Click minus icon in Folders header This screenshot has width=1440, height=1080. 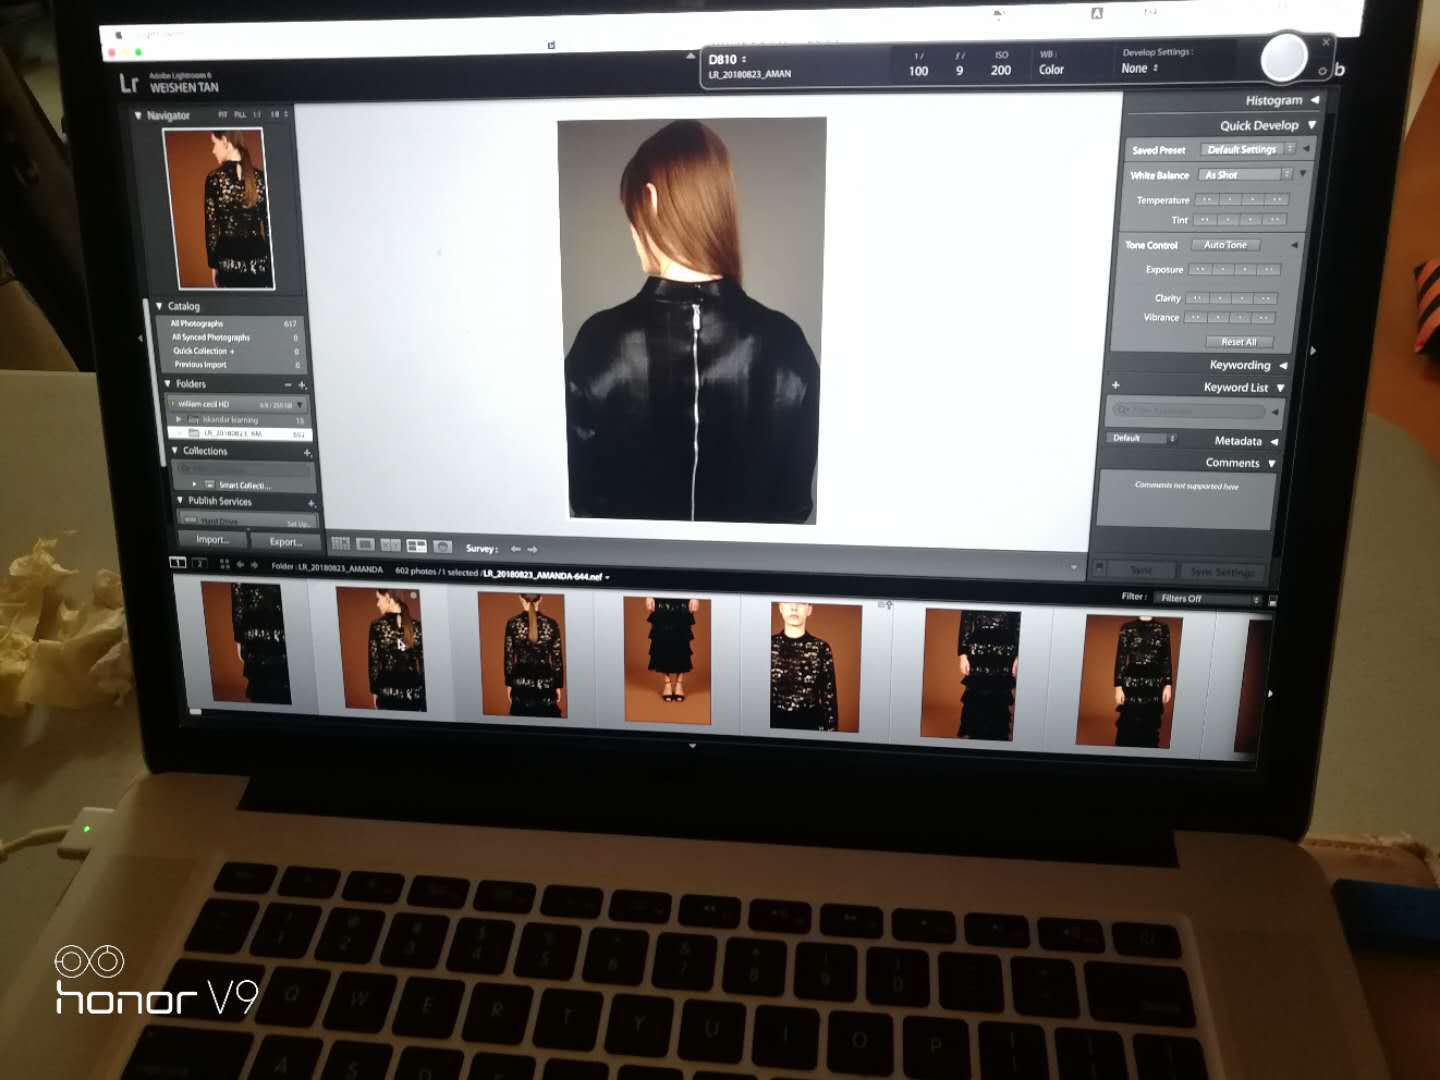click(288, 384)
